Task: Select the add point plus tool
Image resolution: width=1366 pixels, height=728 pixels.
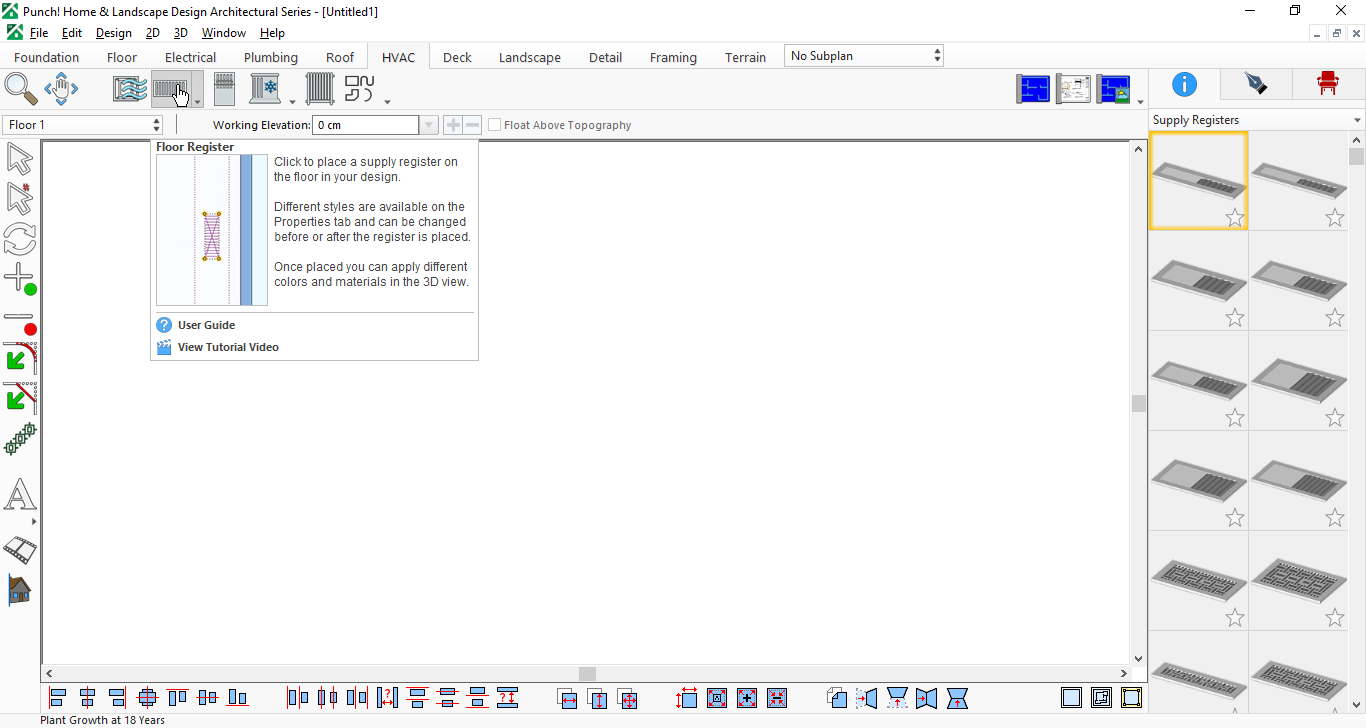Action: click(20, 279)
